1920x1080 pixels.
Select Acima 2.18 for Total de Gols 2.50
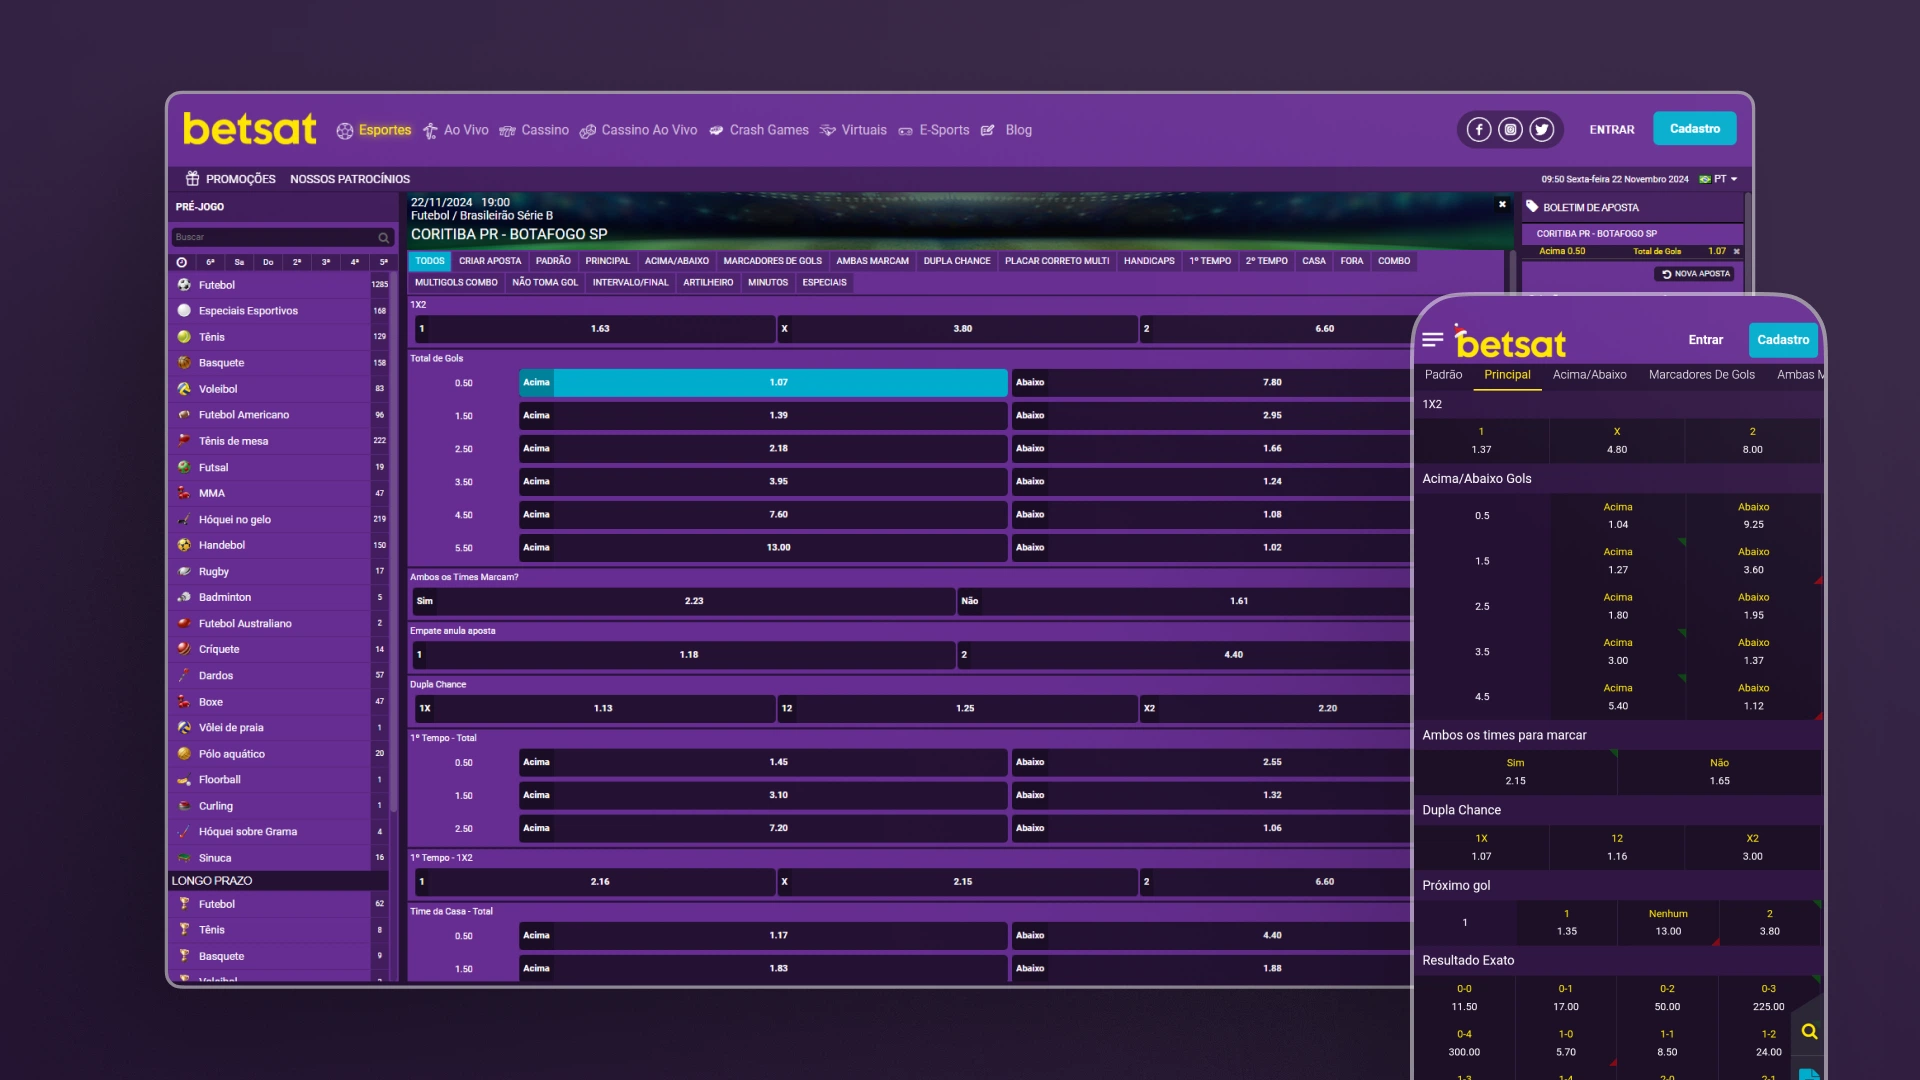coord(763,448)
